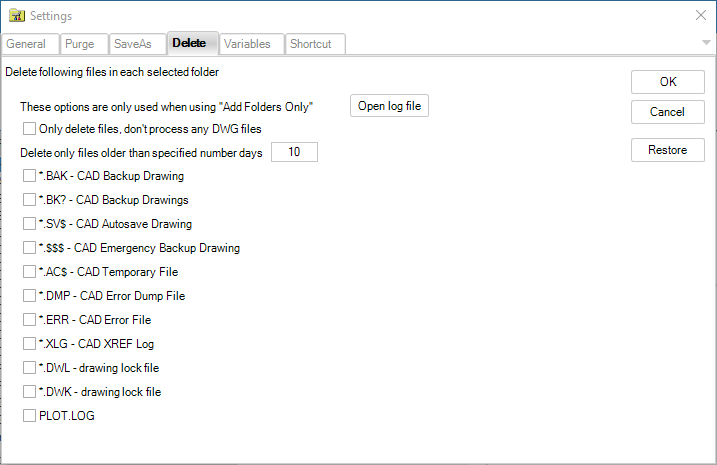Image resolution: width=717 pixels, height=465 pixels.
Task: Open the Purge tab
Action: tap(81, 44)
